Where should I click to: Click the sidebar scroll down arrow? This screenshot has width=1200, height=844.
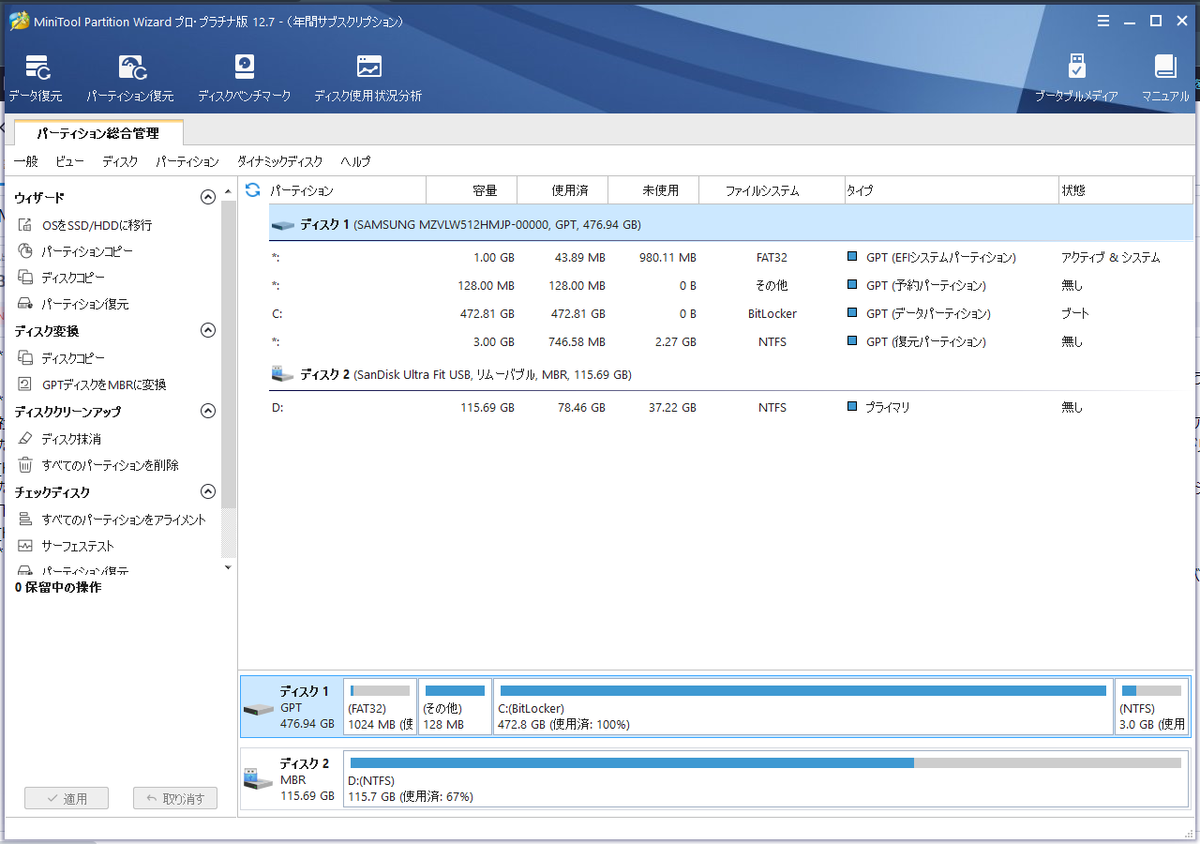[x=228, y=567]
